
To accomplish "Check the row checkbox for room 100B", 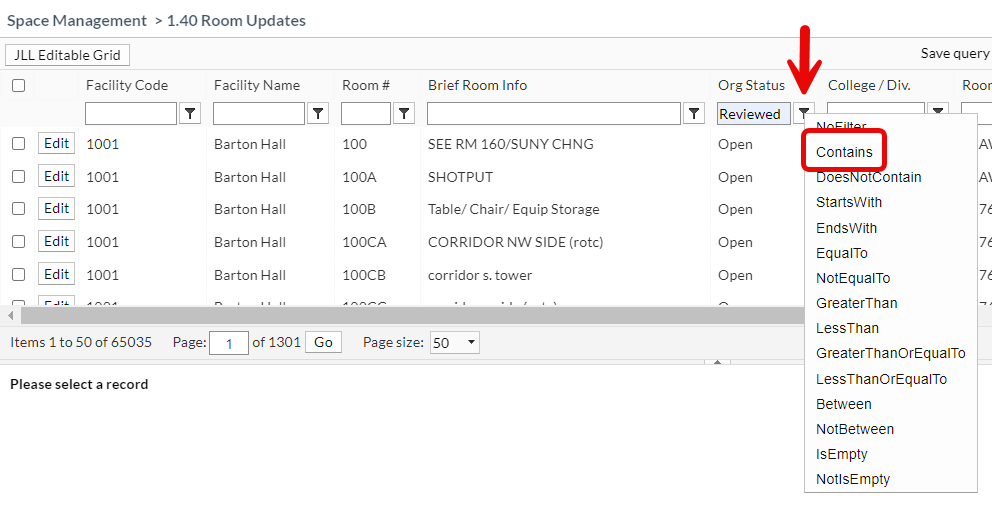I will pyautogui.click(x=18, y=209).
